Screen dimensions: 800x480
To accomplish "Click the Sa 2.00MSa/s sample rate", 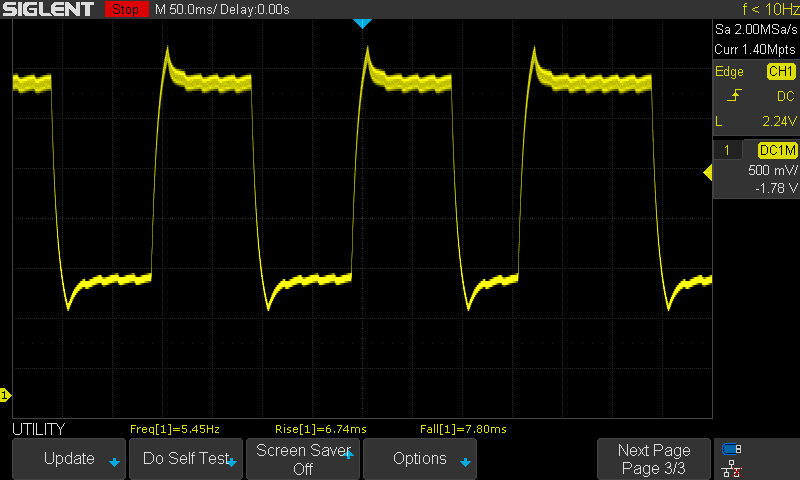I will click(756, 30).
